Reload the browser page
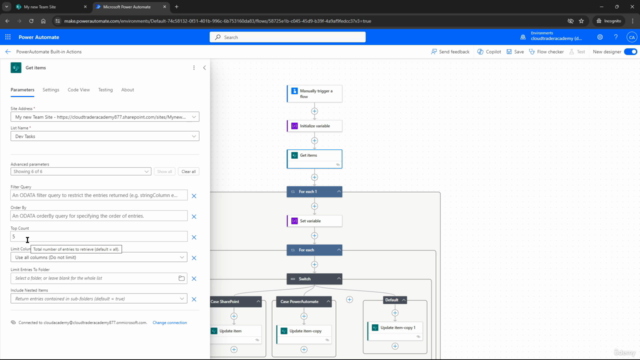Viewport: 640px width, 360px height. (x=31, y=21)
